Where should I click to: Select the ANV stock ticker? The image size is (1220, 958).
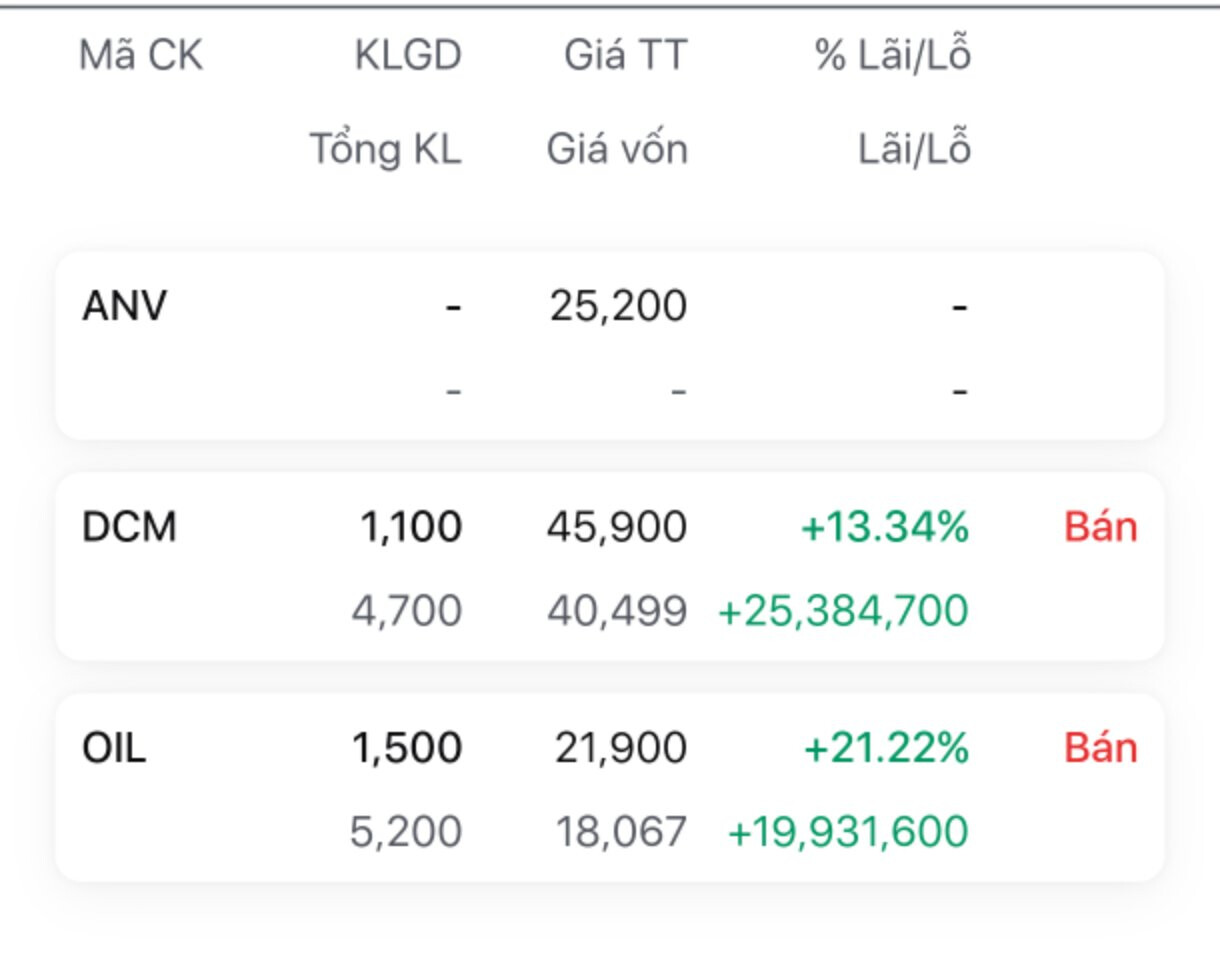coord(124,306)
